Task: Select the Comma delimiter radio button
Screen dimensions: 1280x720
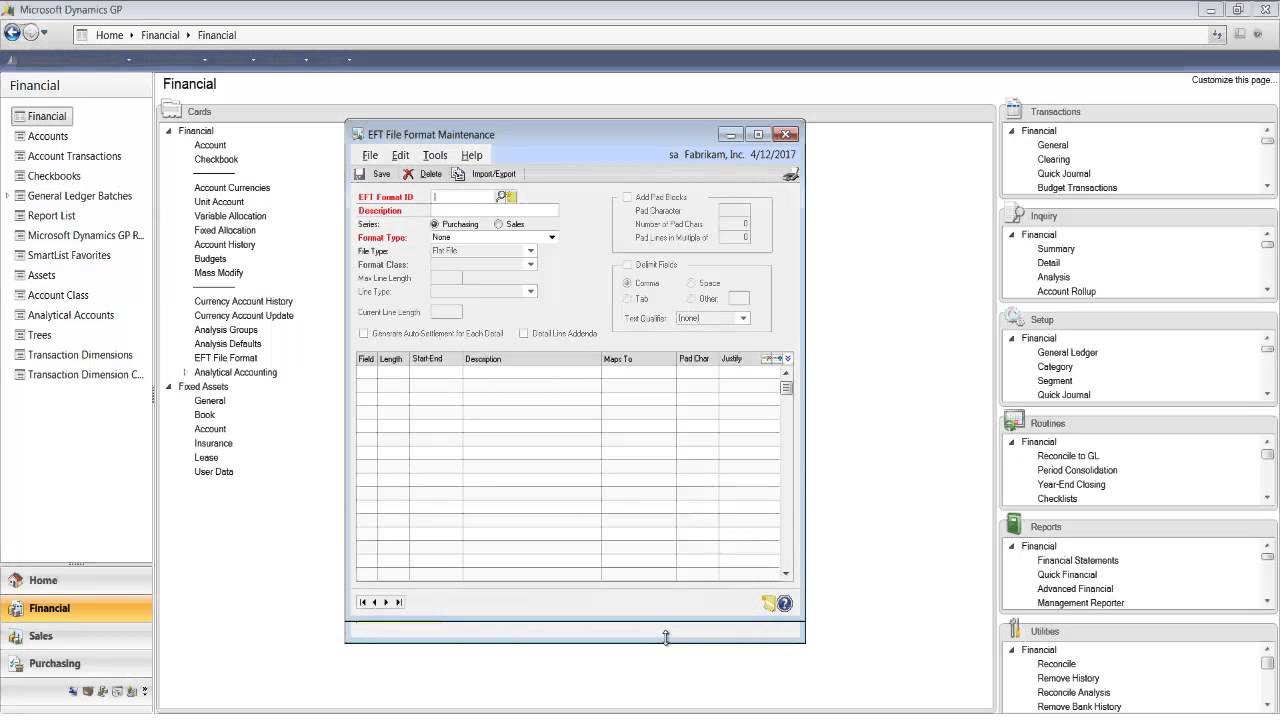Action: 628,283
